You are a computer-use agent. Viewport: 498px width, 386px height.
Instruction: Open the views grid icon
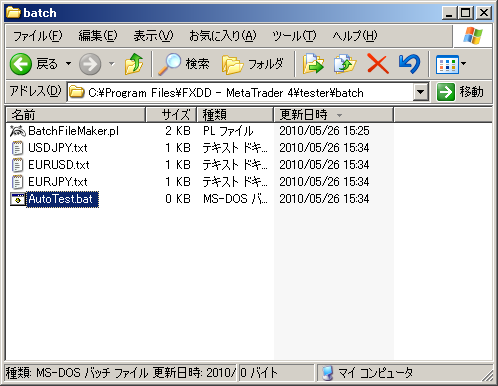pyautogui.click(x=447, y=64)
